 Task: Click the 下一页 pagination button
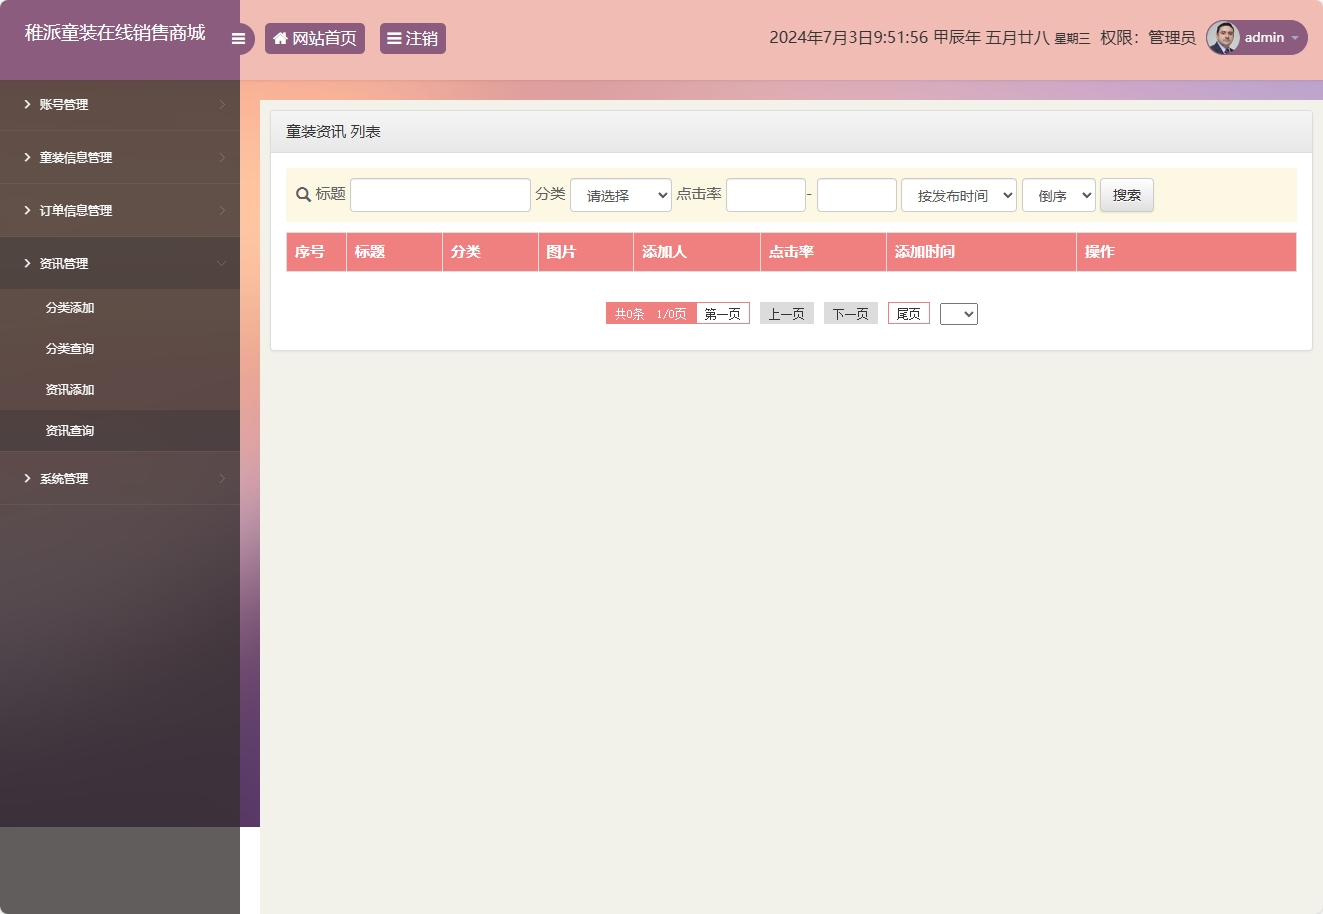(x=850, y=313)
